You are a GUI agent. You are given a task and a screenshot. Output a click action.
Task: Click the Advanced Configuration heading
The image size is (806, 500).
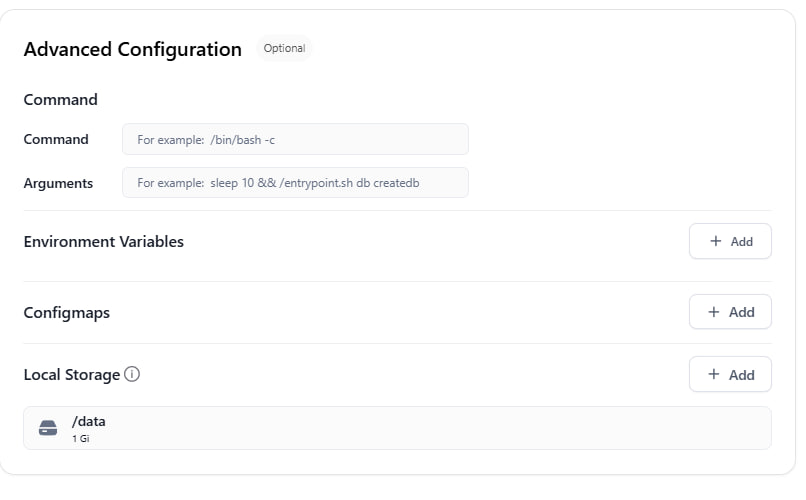(133, 49)
